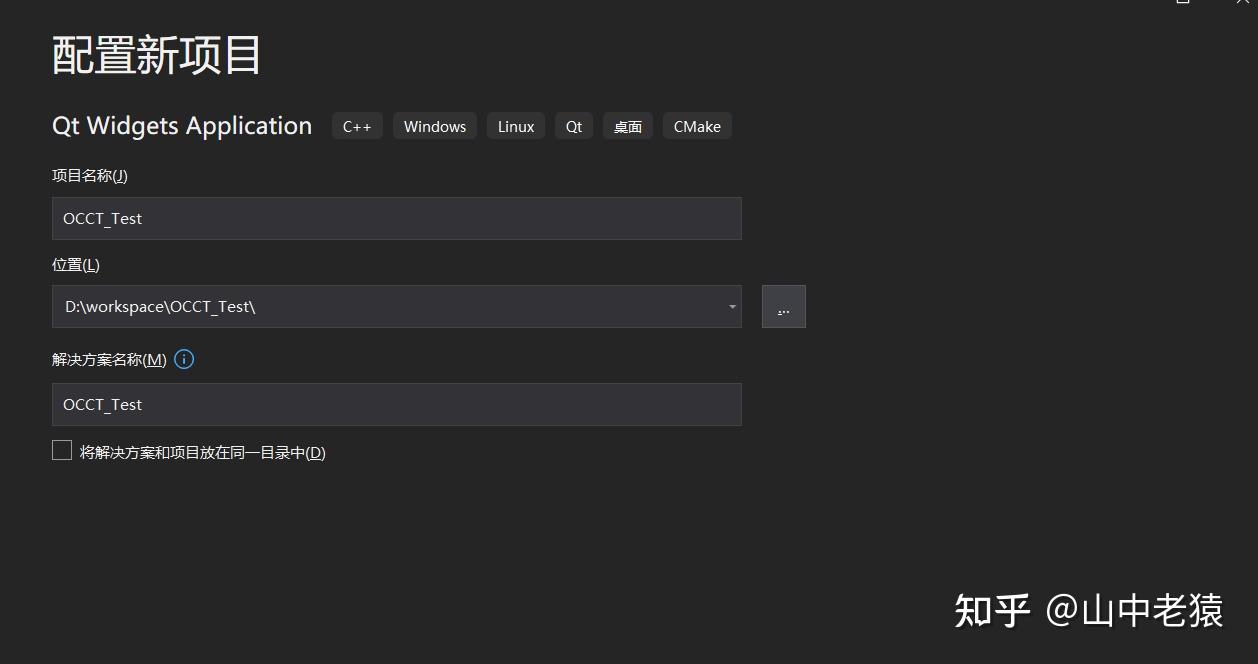Click the Windows tag

[435, 126]
